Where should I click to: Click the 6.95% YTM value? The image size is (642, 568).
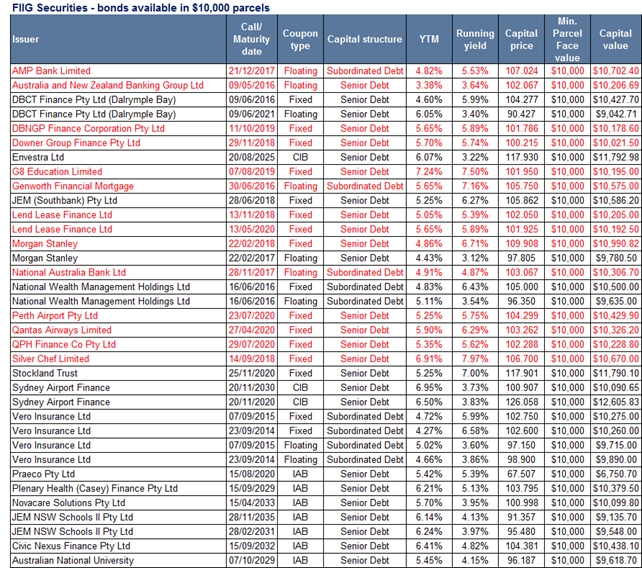click(429, 387)
